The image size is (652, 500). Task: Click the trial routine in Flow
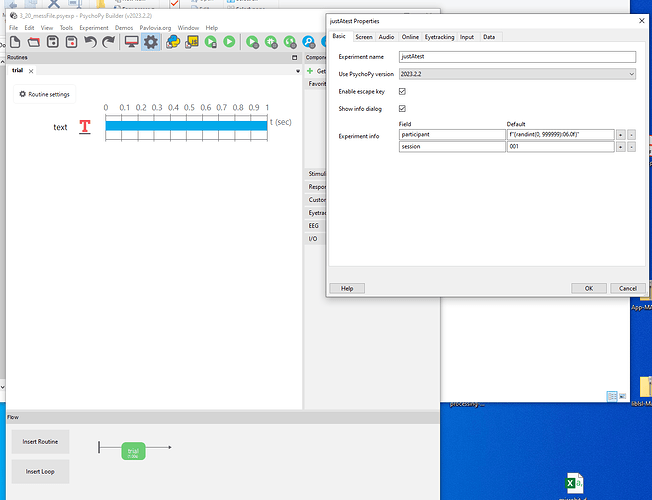pyautogui.click(x=133, y=451)
